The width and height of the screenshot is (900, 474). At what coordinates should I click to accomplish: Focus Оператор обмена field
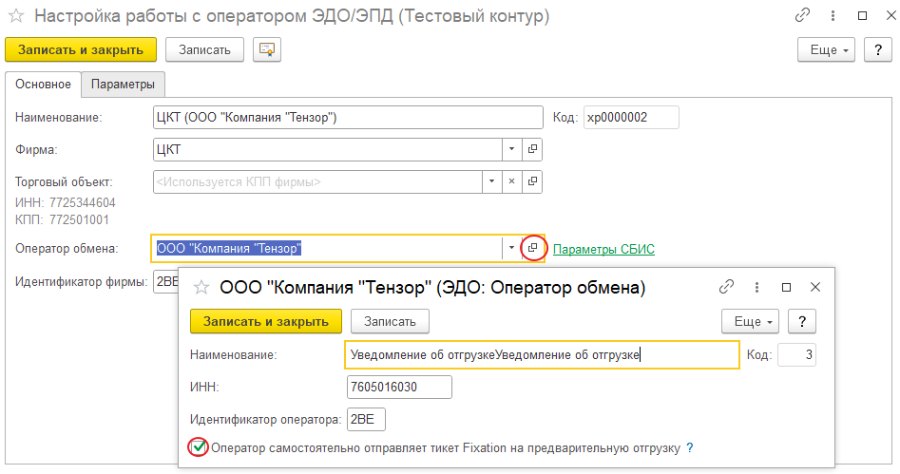coord(327,248)
